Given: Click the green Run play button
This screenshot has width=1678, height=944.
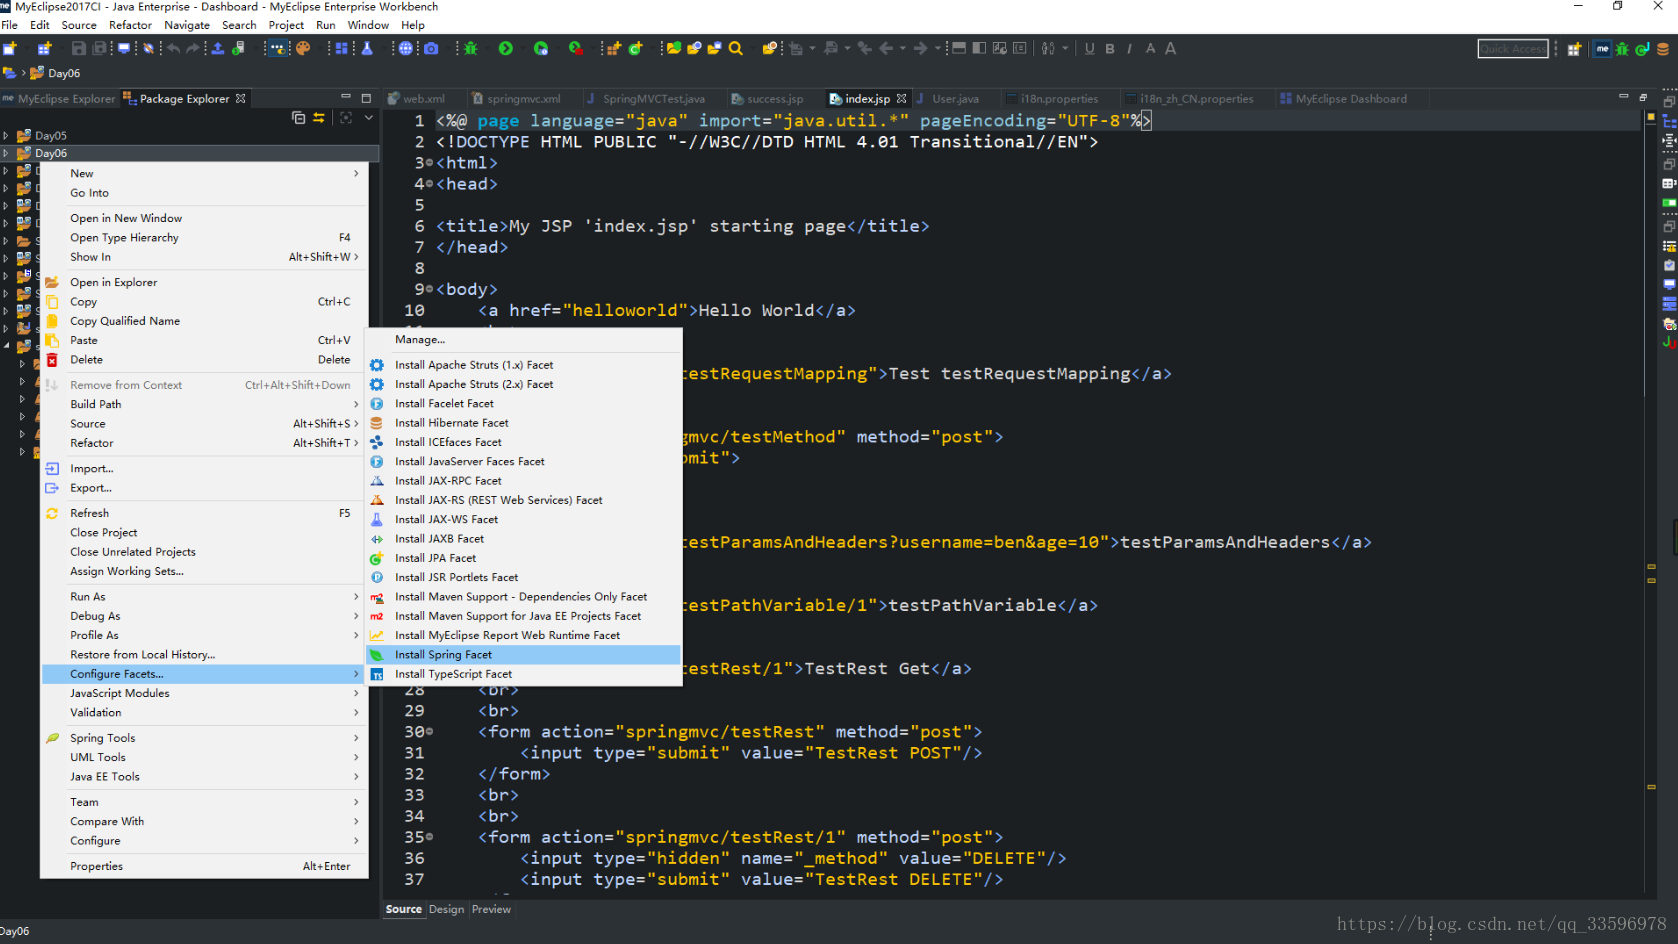Looking at the screenshot, I should (506, 48).
